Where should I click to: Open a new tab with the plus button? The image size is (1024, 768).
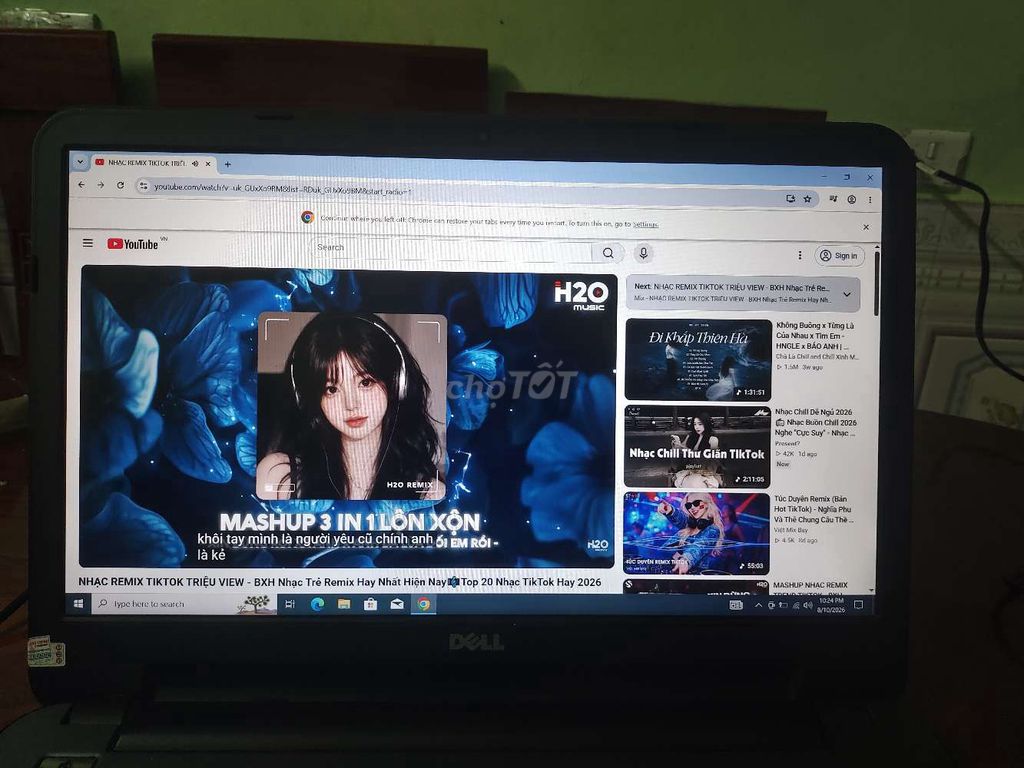(x=227, y=165)
